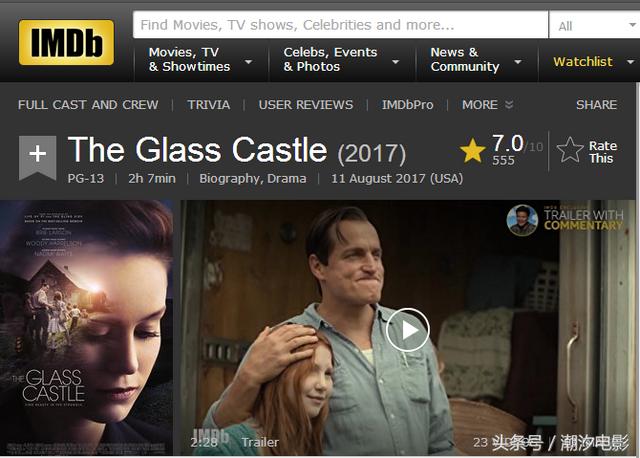Click the empty Rate This star

[570, 150]
